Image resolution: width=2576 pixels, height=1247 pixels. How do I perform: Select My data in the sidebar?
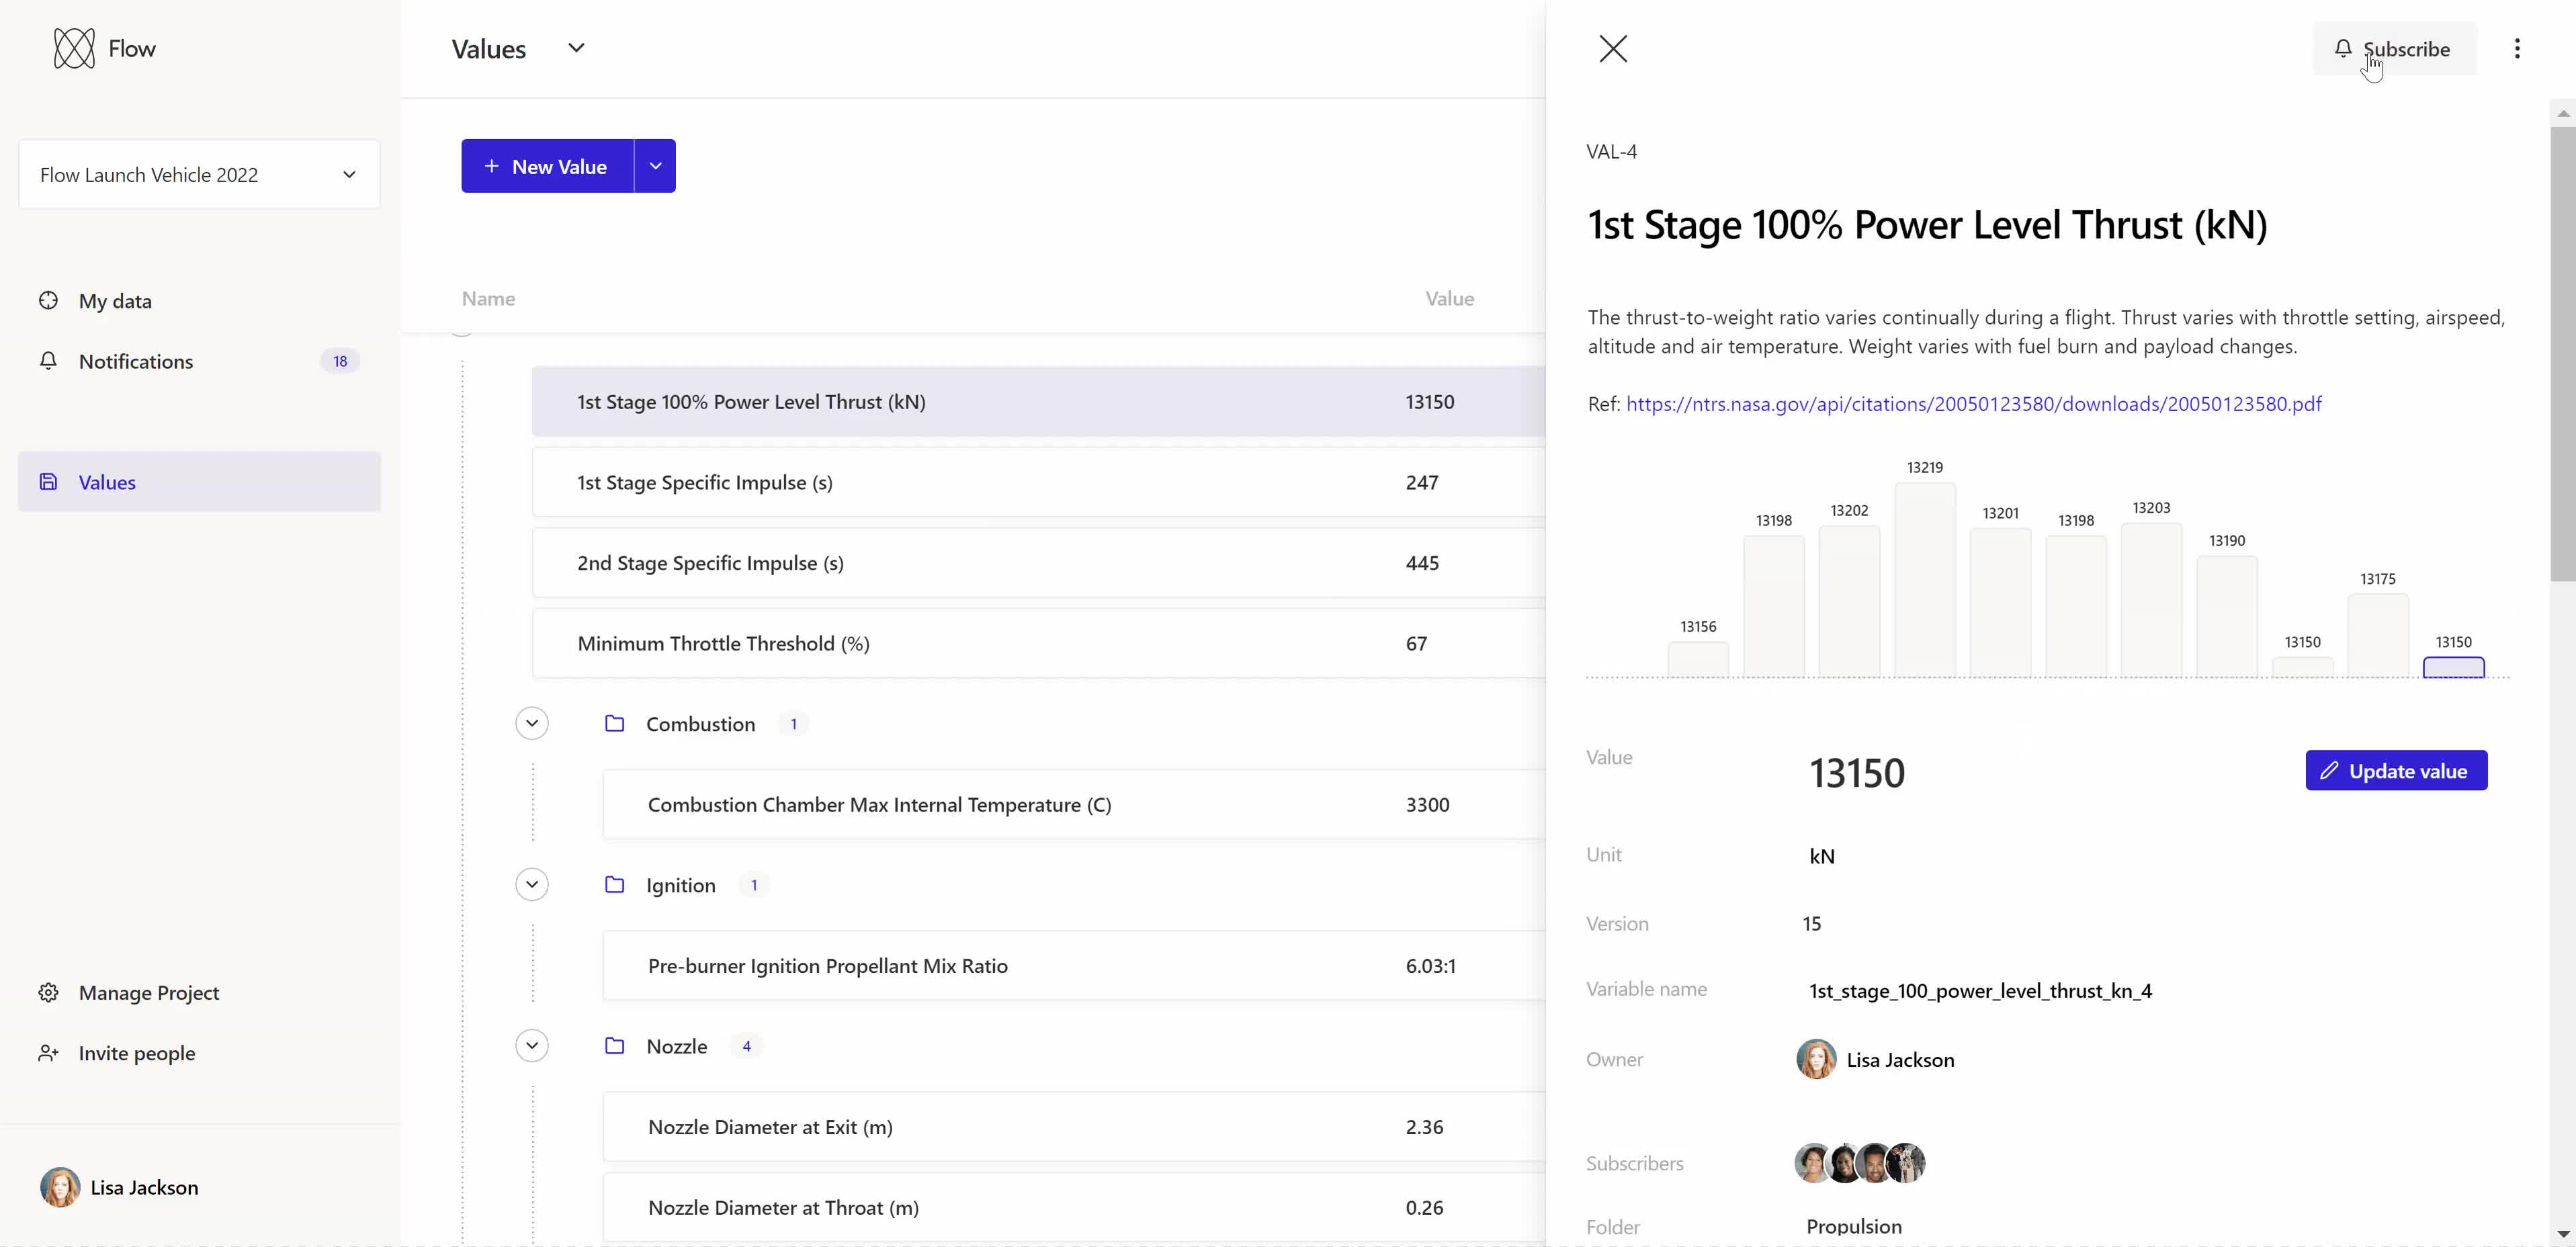[114, 300]
